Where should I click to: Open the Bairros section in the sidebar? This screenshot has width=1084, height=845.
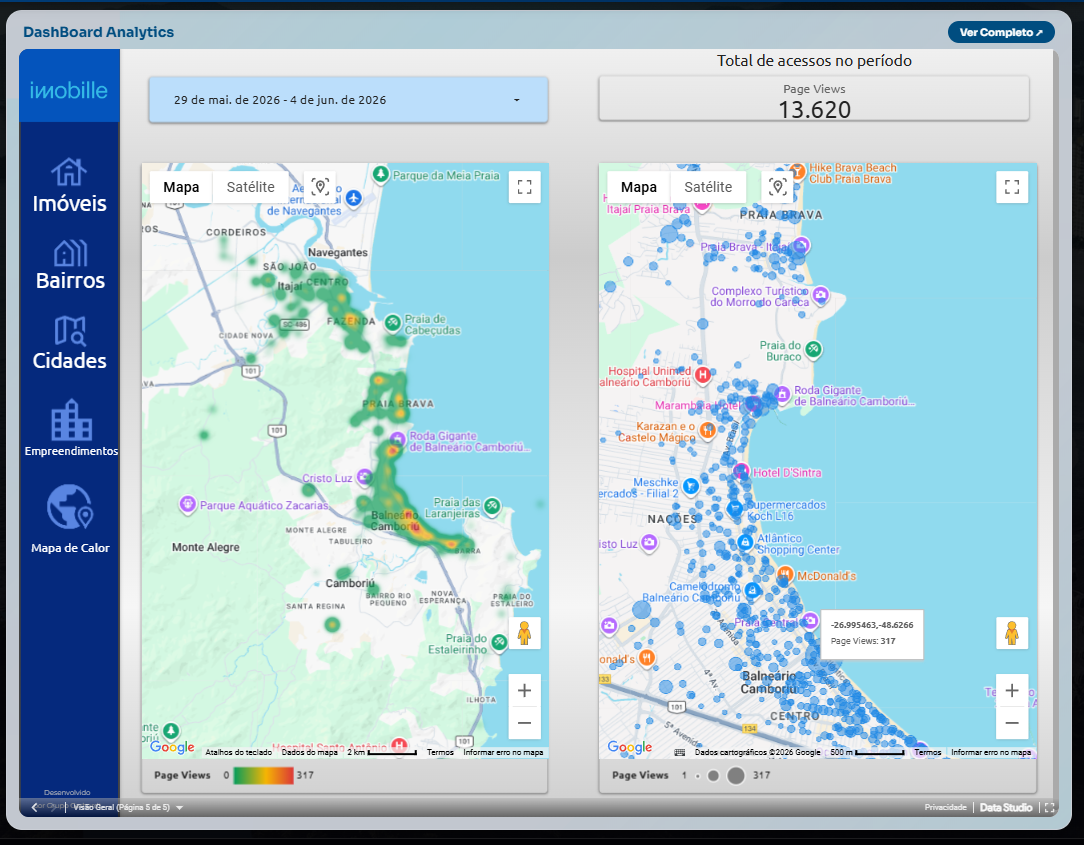point(70,265)
